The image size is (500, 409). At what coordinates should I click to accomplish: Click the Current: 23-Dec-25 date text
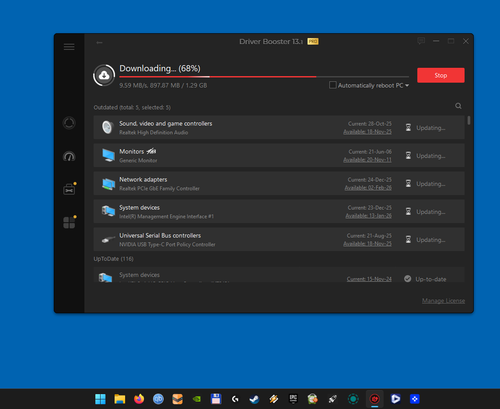click(x=370, y=208)
